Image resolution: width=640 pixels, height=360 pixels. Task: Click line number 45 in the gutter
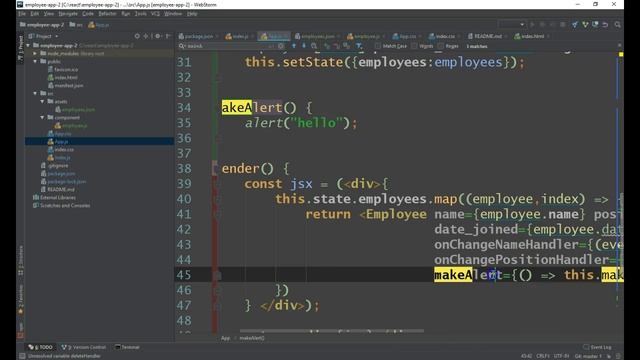[x=184, y=275]
